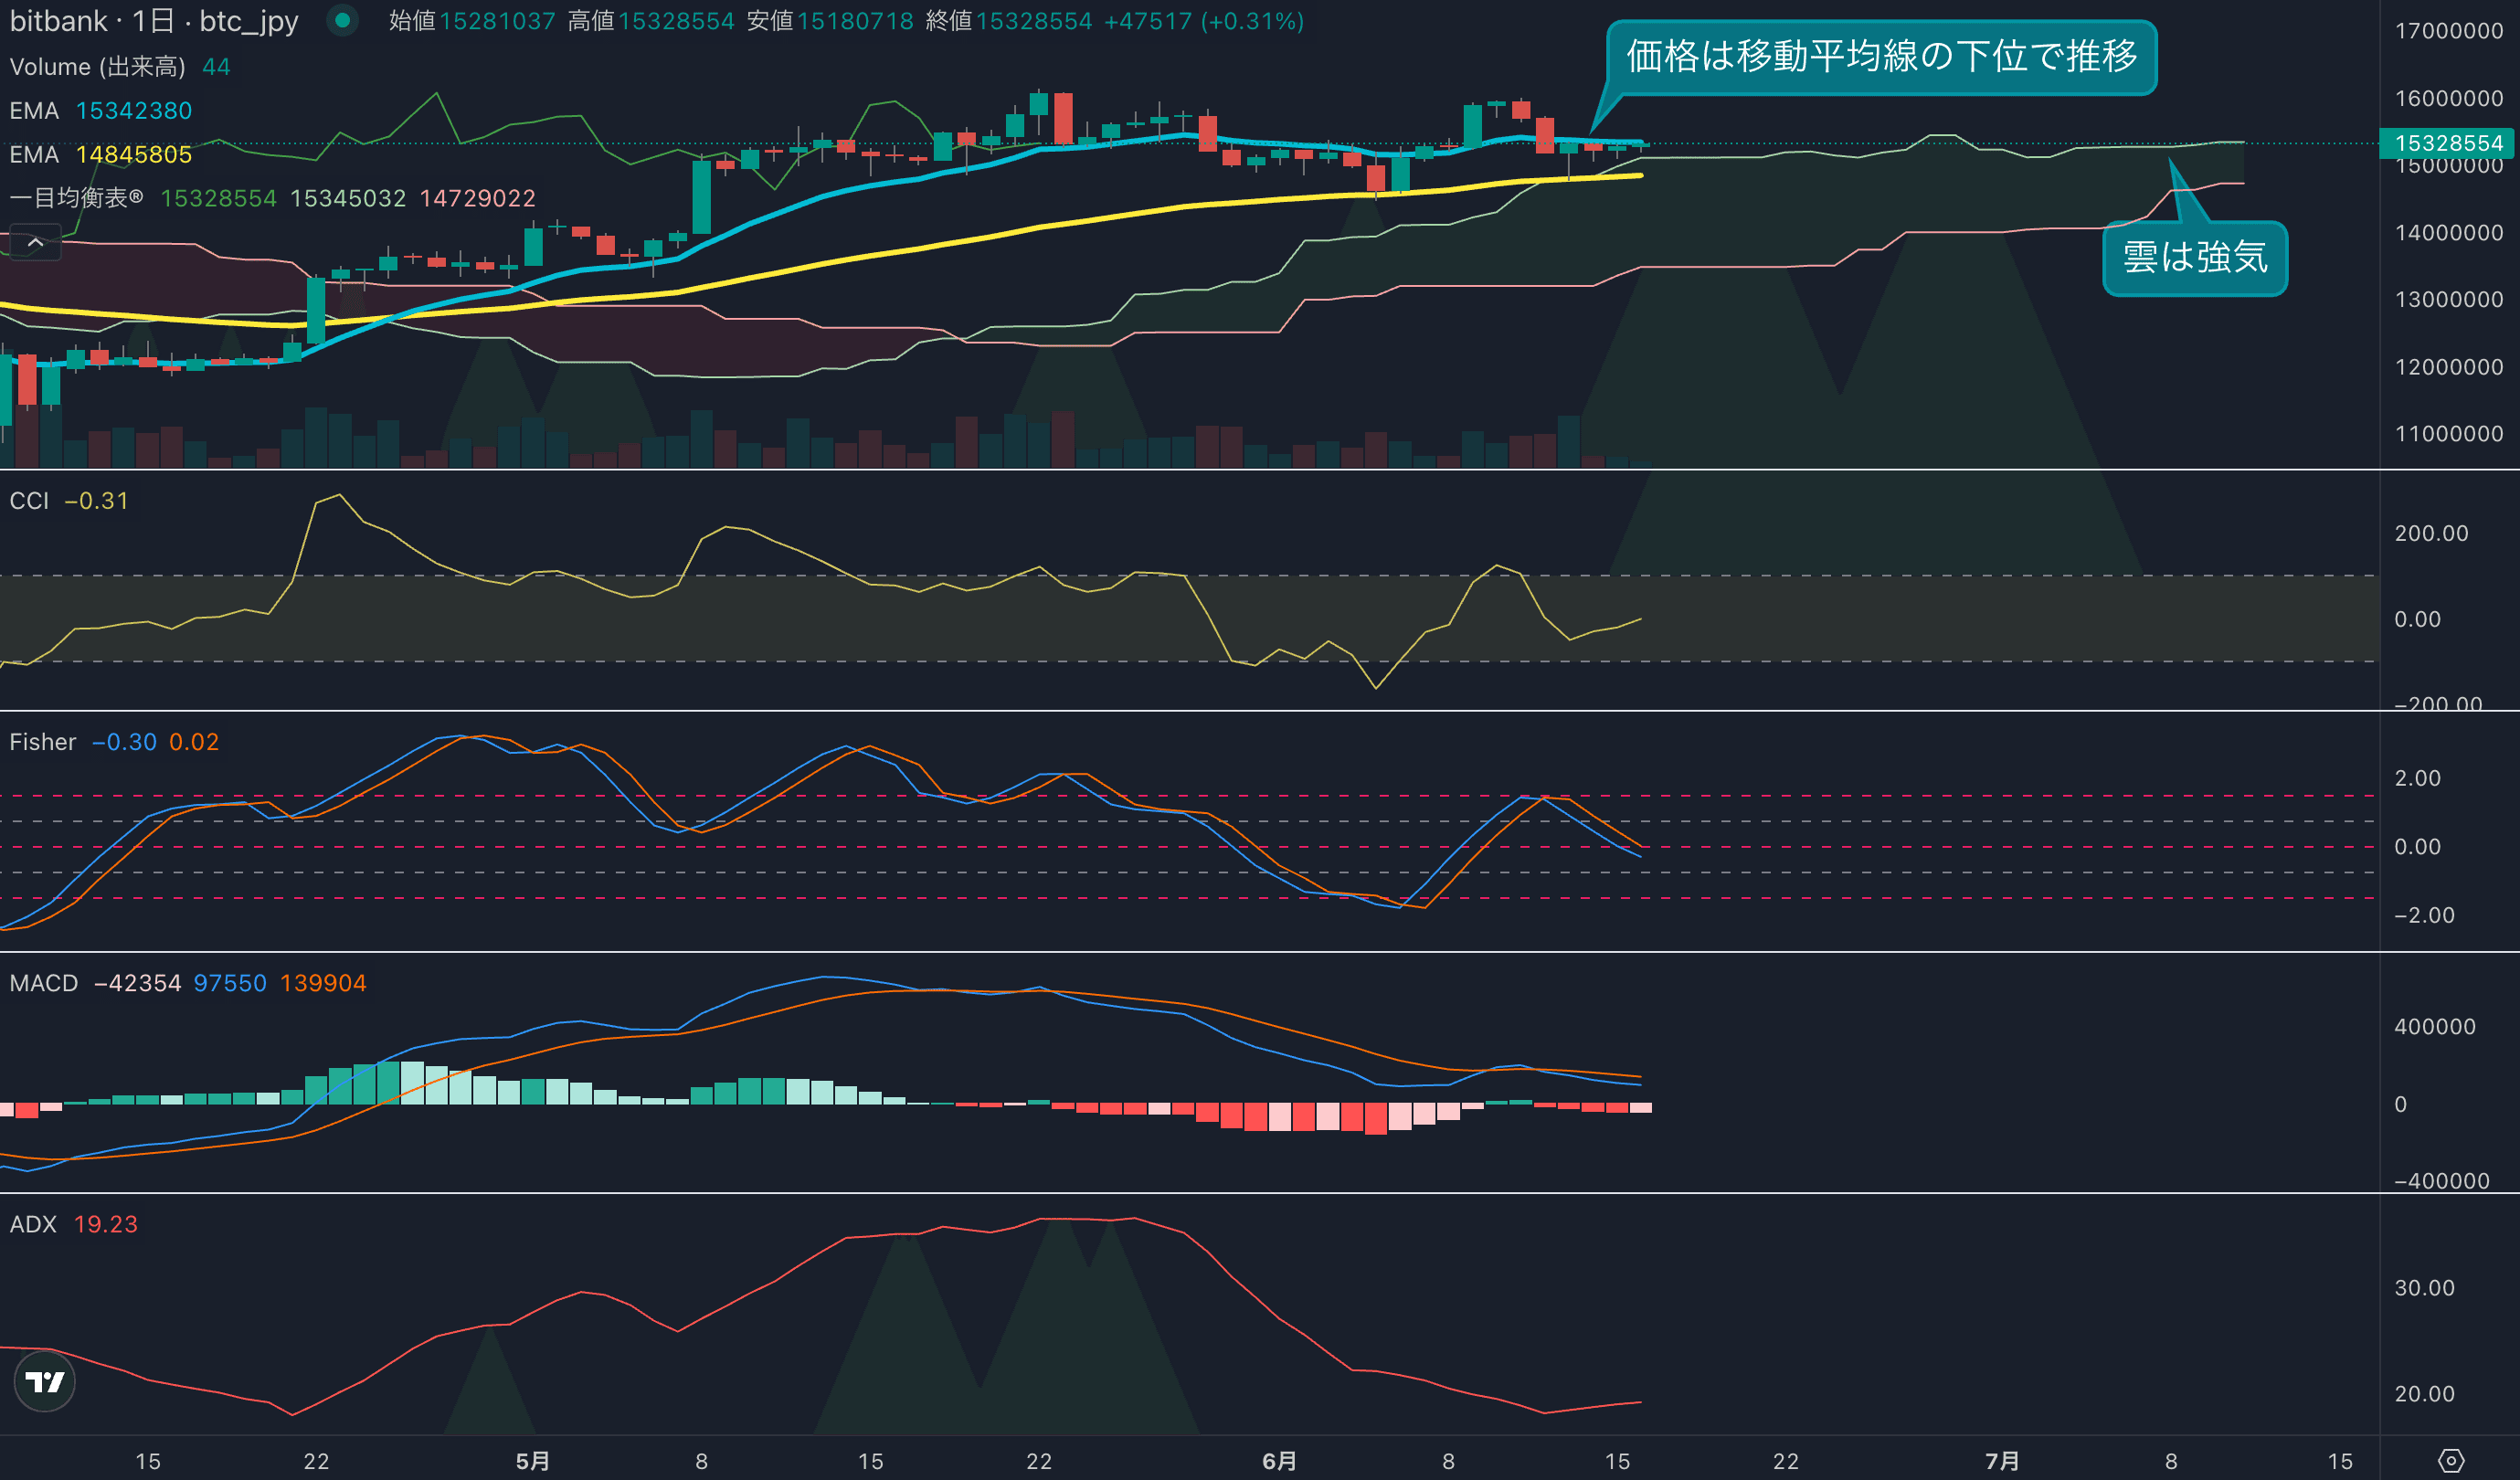The width and height of the screenshot is (2520, 1480).
Task: Collapse the indicator legend with chevron button
Action: [x=35, y=242]
